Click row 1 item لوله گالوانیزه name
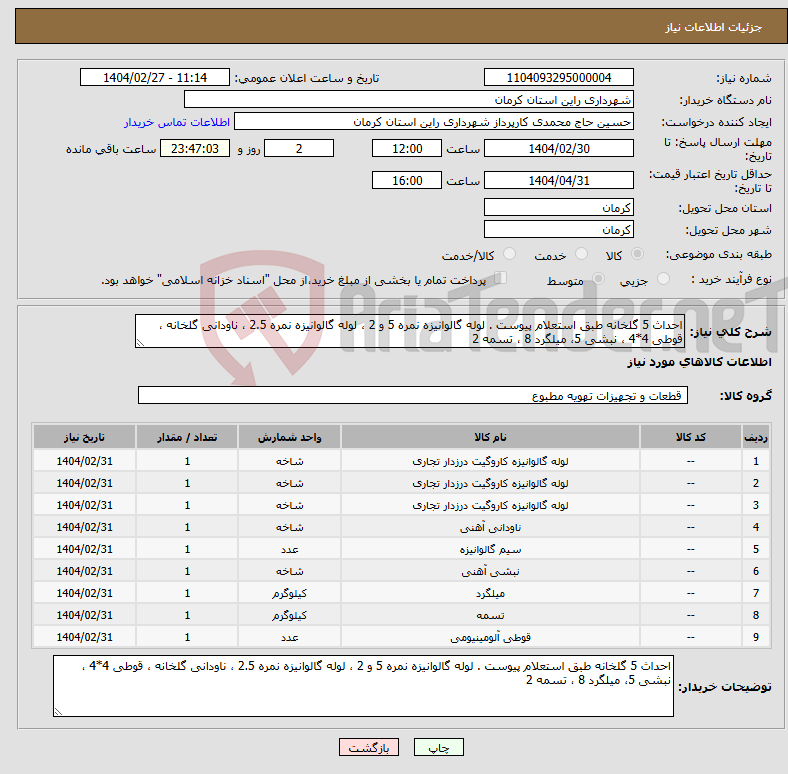This screenshot has height=774, width=788. (490, 461)
